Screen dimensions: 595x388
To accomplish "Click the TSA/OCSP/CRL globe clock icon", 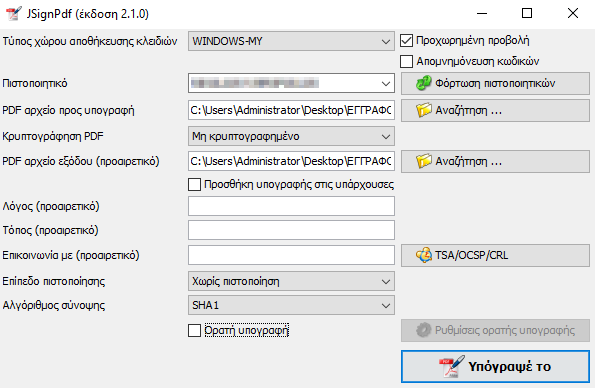I will point(423,255).
